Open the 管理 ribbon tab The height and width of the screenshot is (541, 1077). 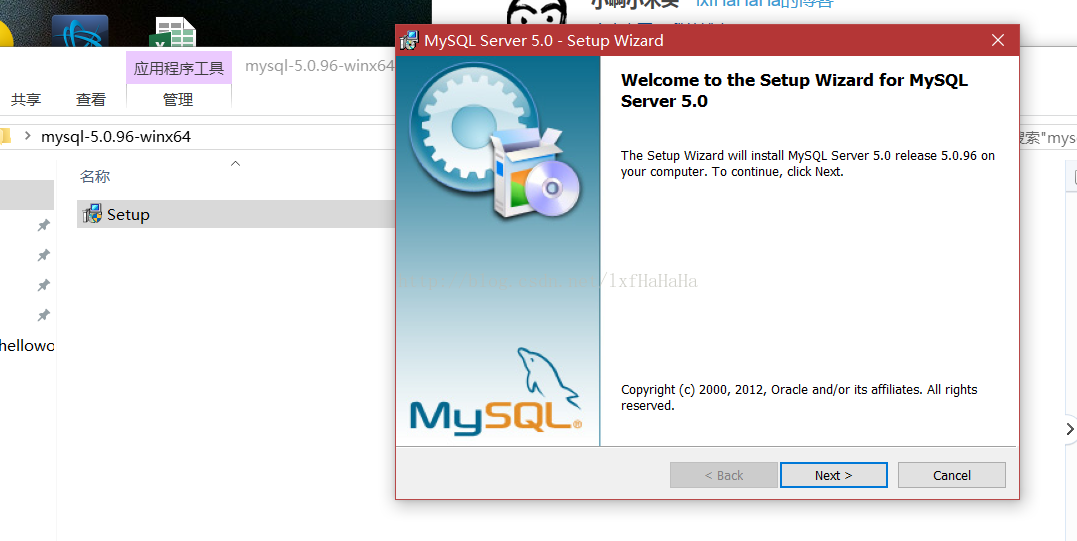click(x=178, y=100)
